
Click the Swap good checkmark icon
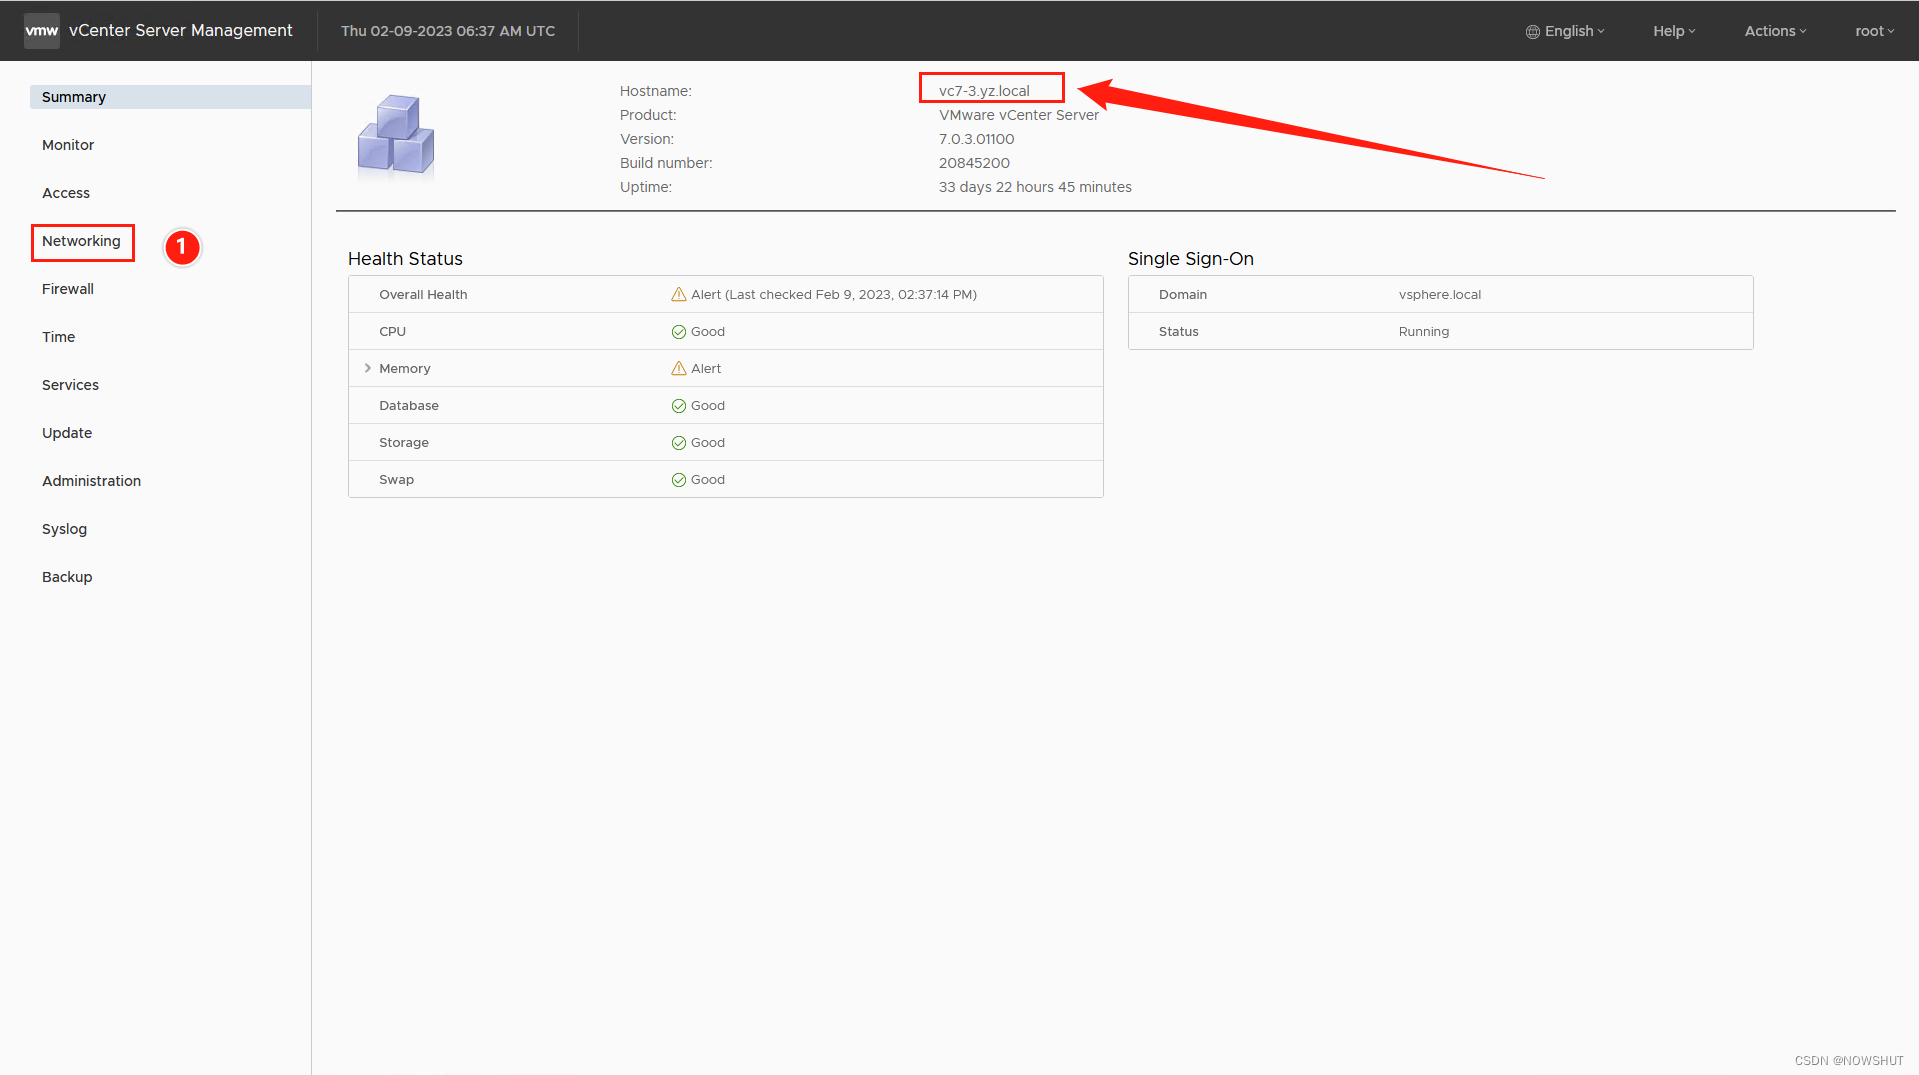click(x=679, y=480)
